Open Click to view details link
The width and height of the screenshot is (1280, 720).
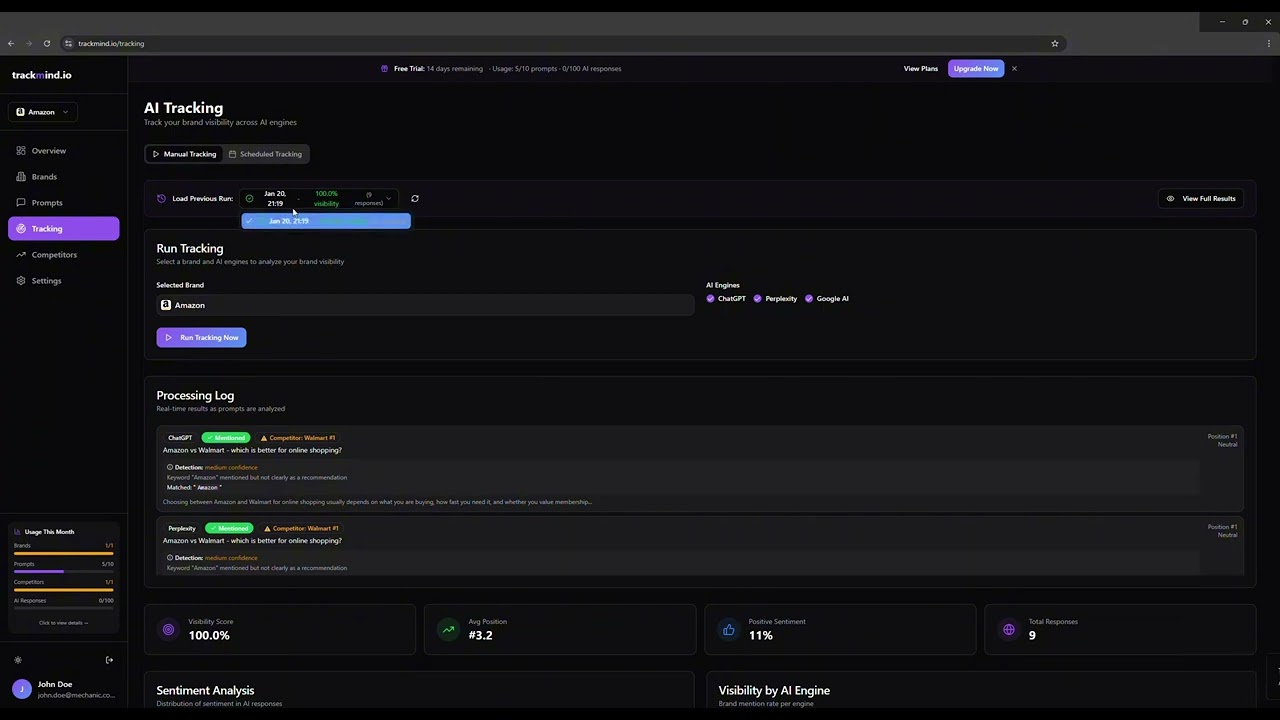(63, 623)
